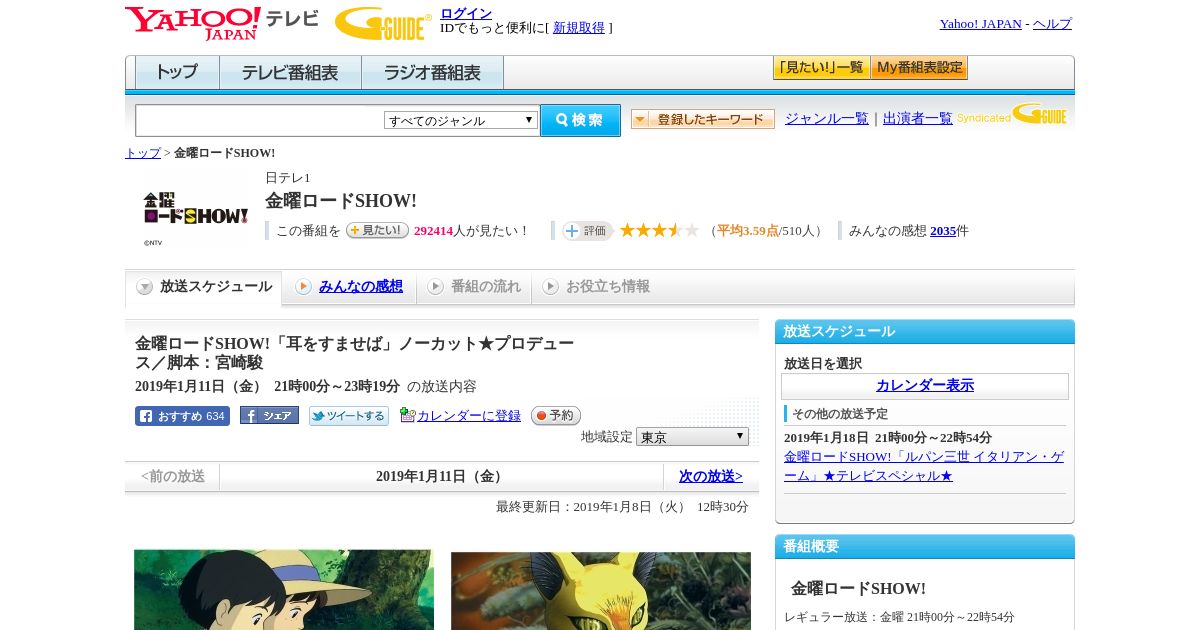Click the Twitter ツイートする button
Screen dimensions: 1200x630
pyautogui.click(x=349, y=416)
